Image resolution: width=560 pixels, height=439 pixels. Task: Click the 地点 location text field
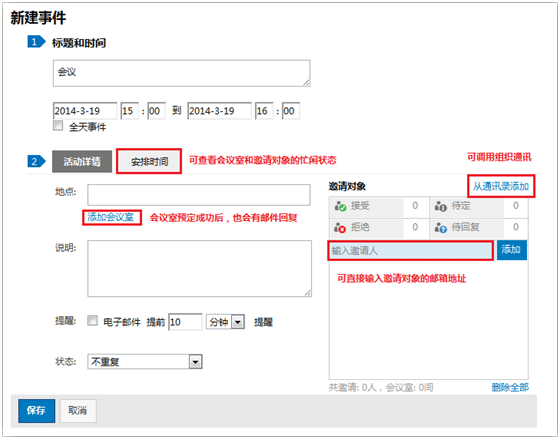[x=199, y=195]
